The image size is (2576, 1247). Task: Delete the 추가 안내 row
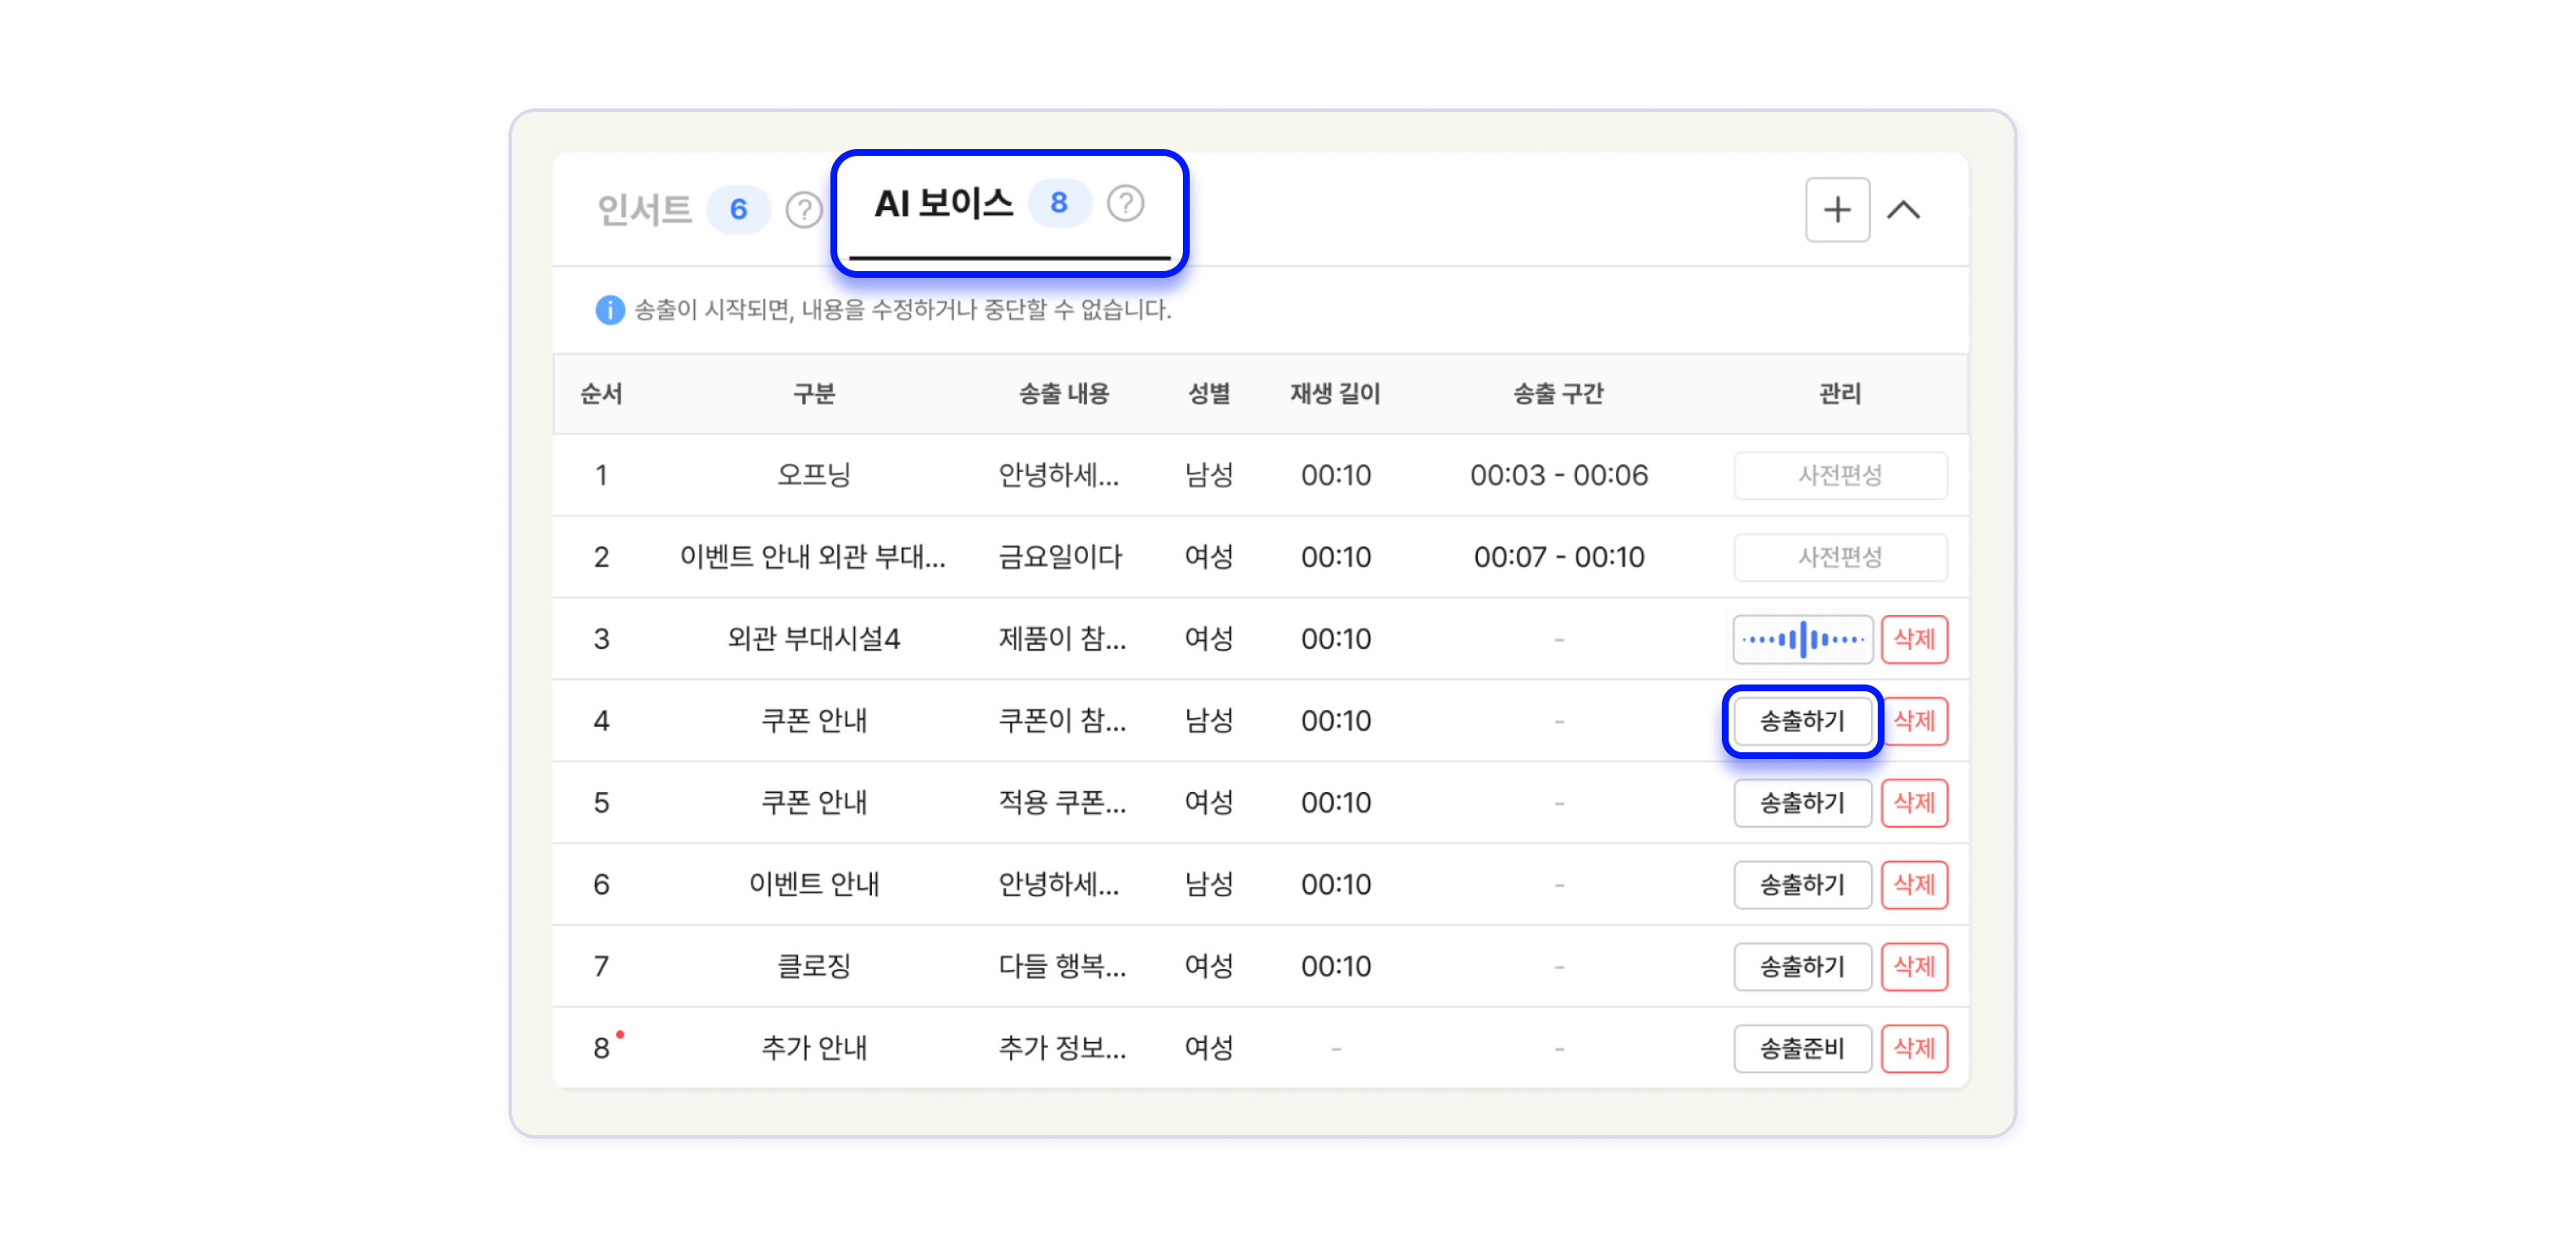pos(1913,1048)
